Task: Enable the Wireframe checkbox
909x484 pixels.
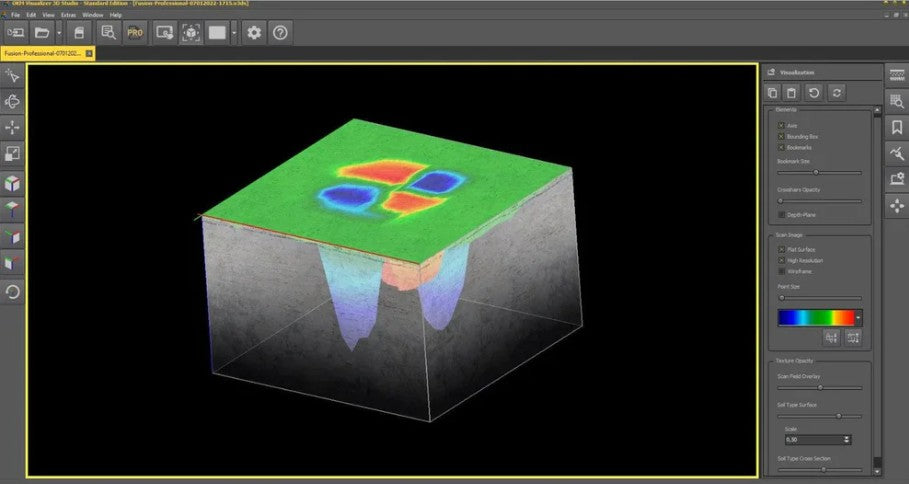Action: 781,270
